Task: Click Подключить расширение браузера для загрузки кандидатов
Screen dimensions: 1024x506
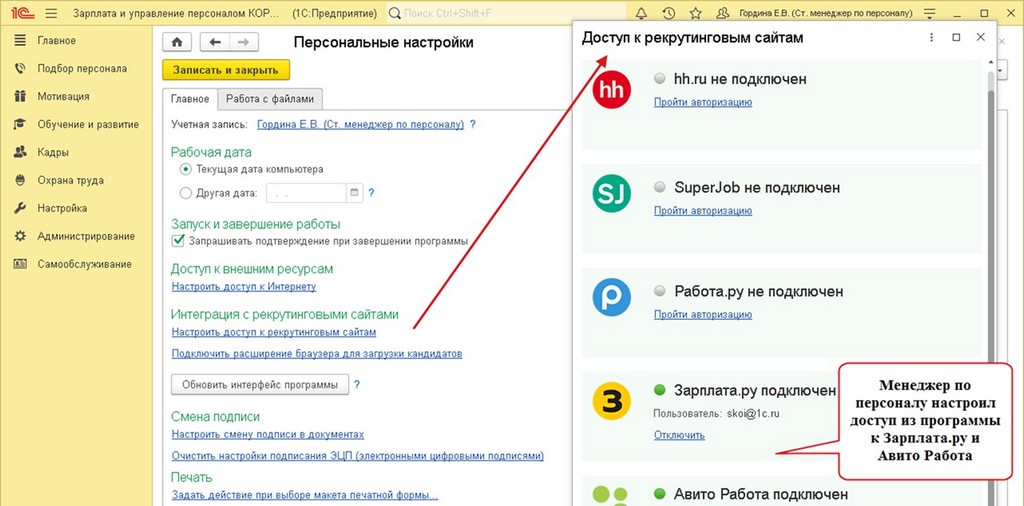Action: (317, 353)
